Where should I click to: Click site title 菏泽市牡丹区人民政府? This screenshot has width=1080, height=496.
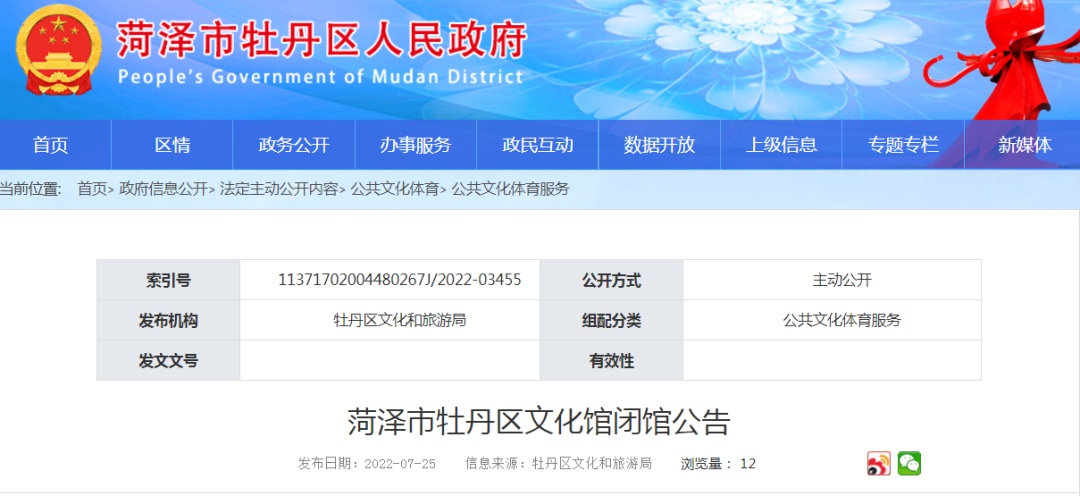click(x=322, y=38)
